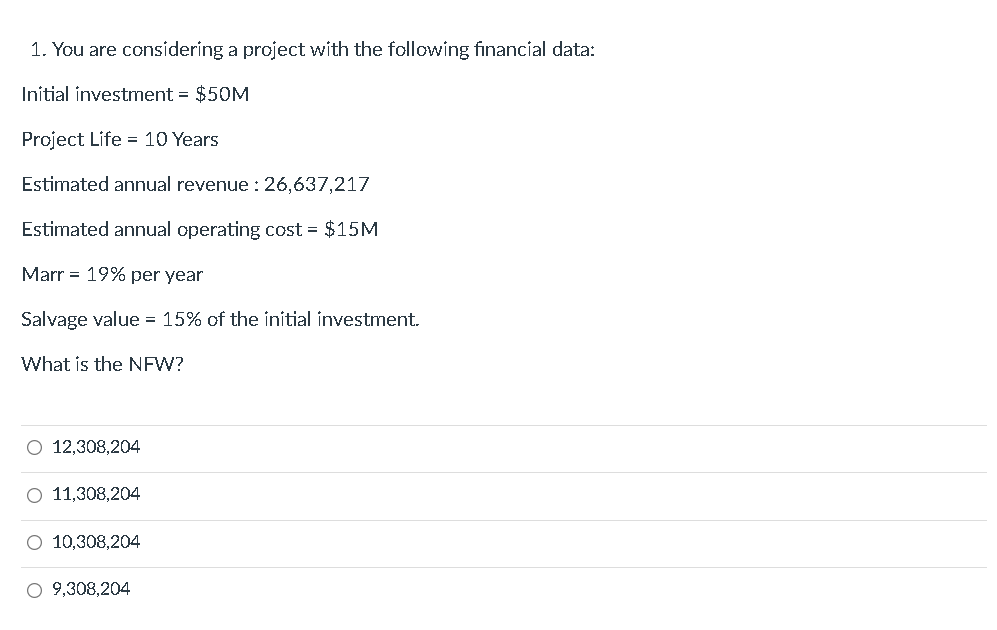Screen dimensions: 997x630
Task: Click the 10,308,204 answer label text
Action: tap(96, 542)
